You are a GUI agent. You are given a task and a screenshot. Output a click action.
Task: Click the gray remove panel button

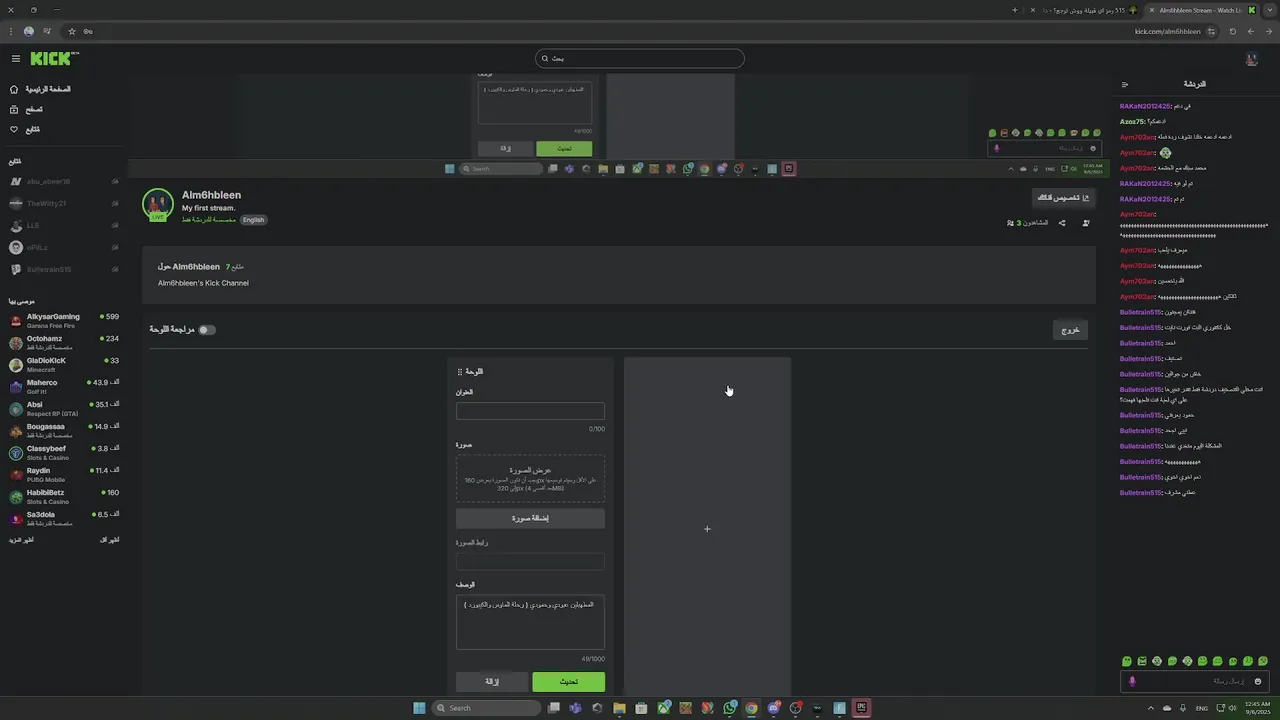point(492,682)
